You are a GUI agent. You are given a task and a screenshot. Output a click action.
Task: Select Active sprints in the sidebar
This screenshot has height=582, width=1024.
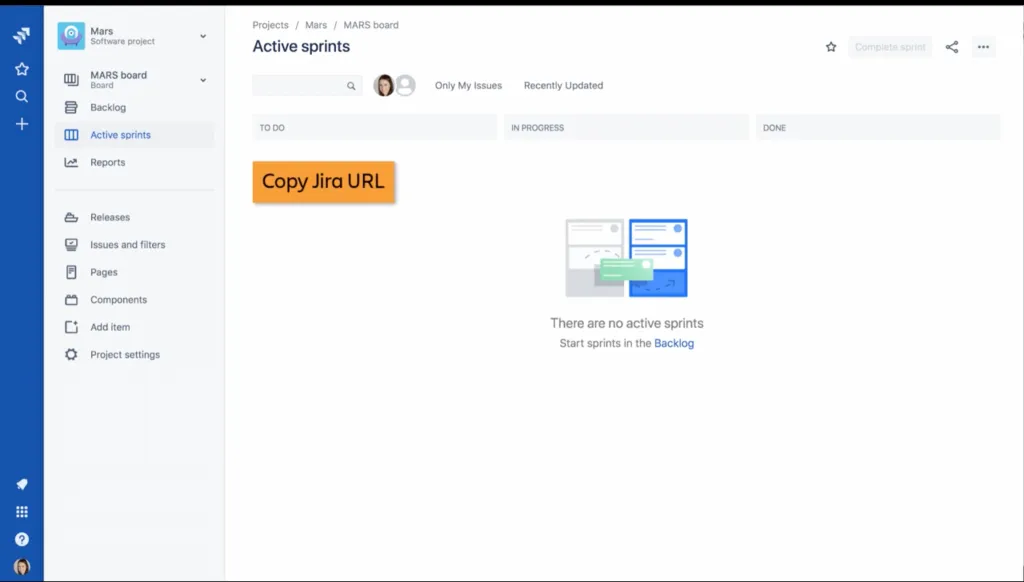click(x=135, y=135)
